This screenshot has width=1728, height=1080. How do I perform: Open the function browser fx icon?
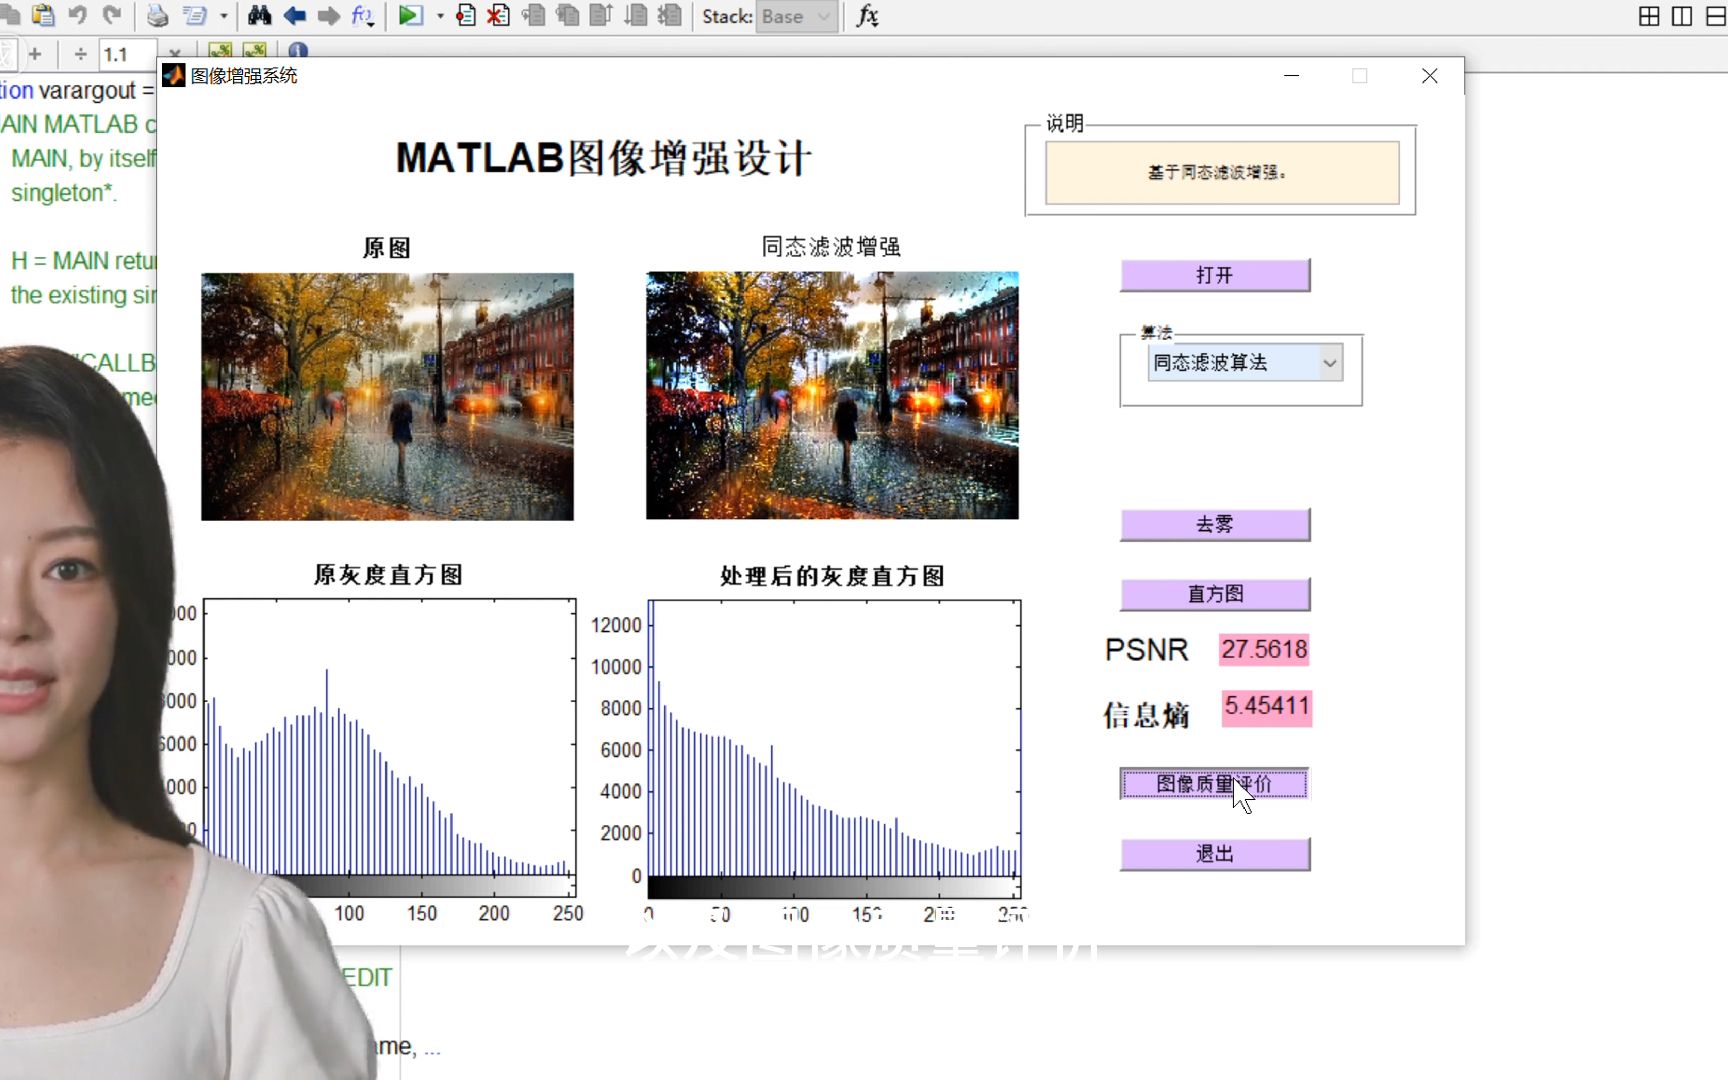coord(868,16)
